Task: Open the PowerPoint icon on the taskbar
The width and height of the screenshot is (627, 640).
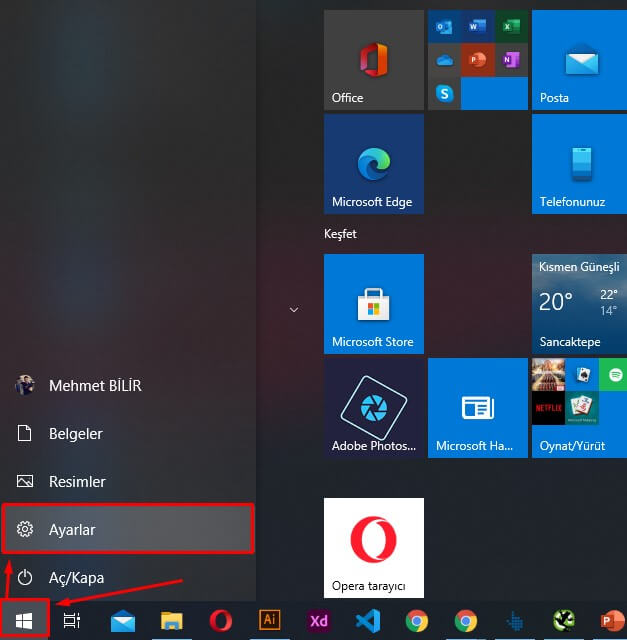Action: [x=613, y=621]
